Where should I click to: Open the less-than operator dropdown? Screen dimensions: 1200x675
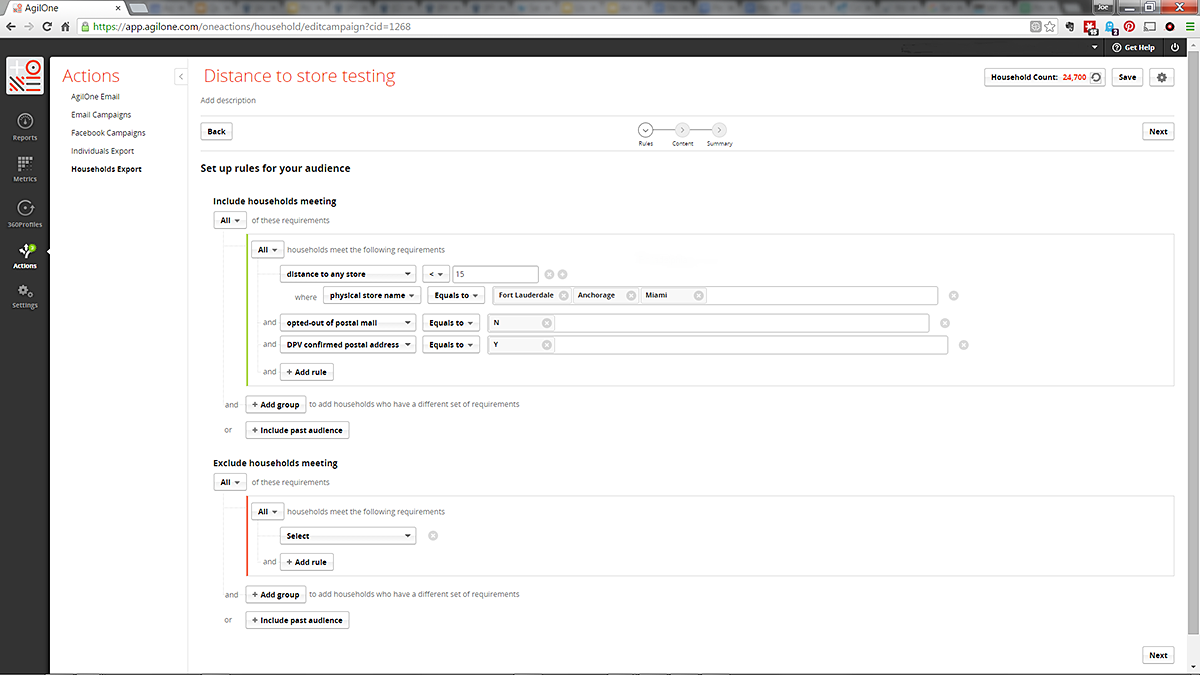coord(435,274)
